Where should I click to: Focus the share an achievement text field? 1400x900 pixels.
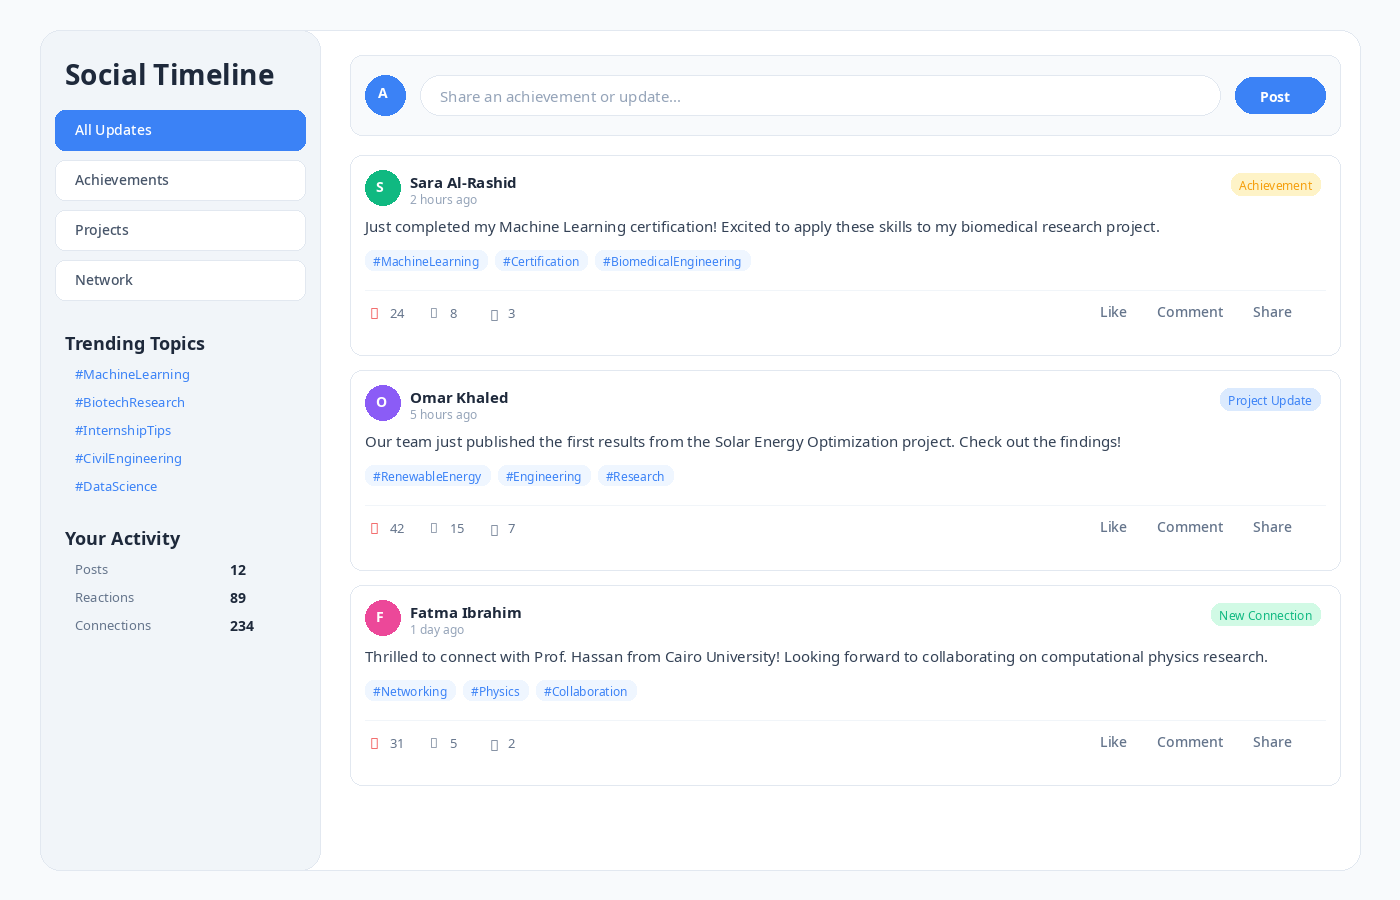point(820,97)
